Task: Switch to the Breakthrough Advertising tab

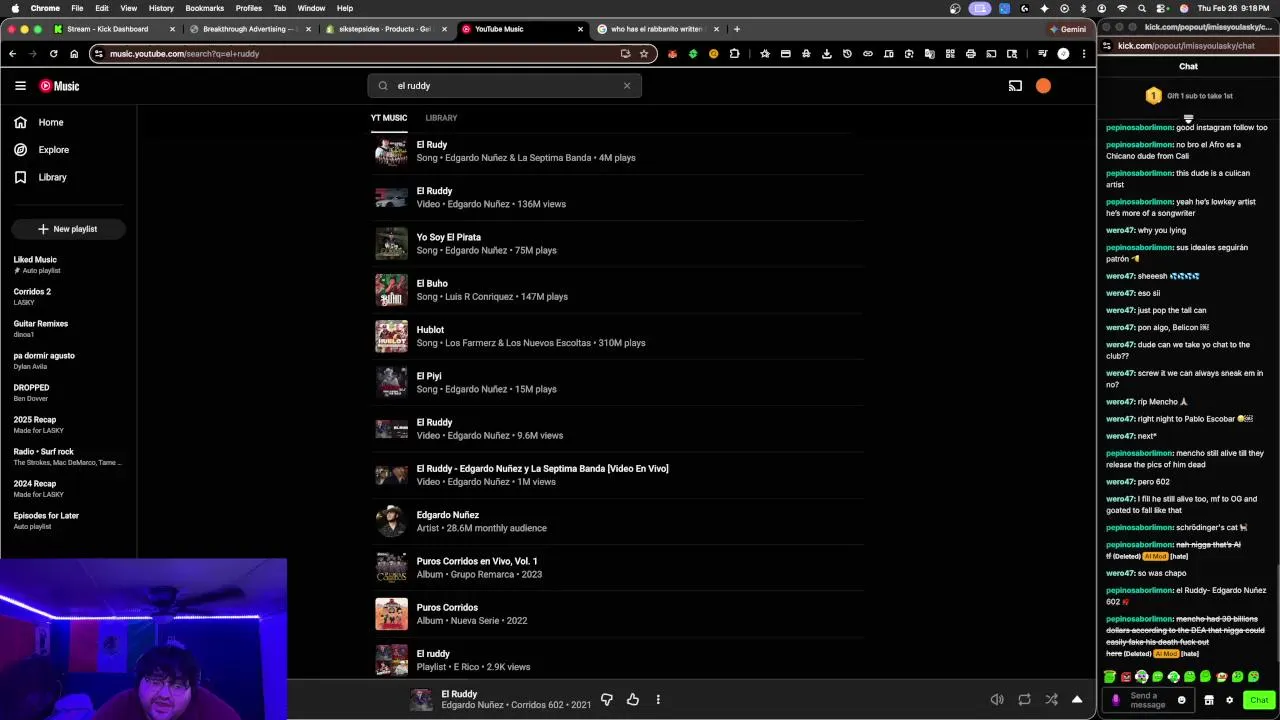Action: point(250,29)
